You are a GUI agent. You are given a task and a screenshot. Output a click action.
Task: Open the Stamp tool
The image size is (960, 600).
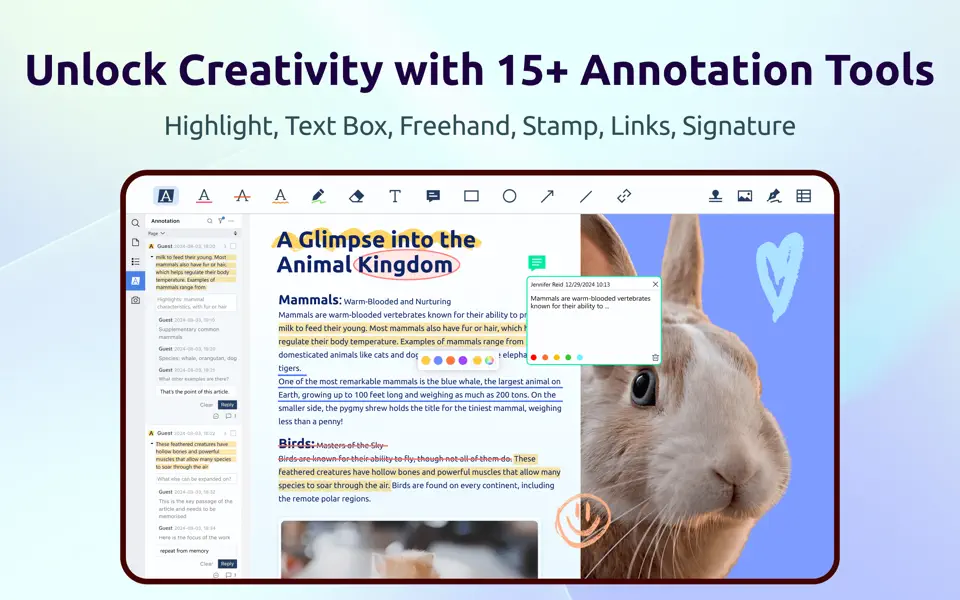[715, 196]
